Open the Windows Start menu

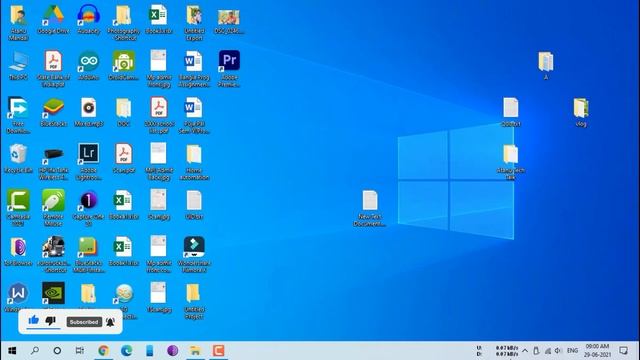pyautogui.click(x=12, y=351)
